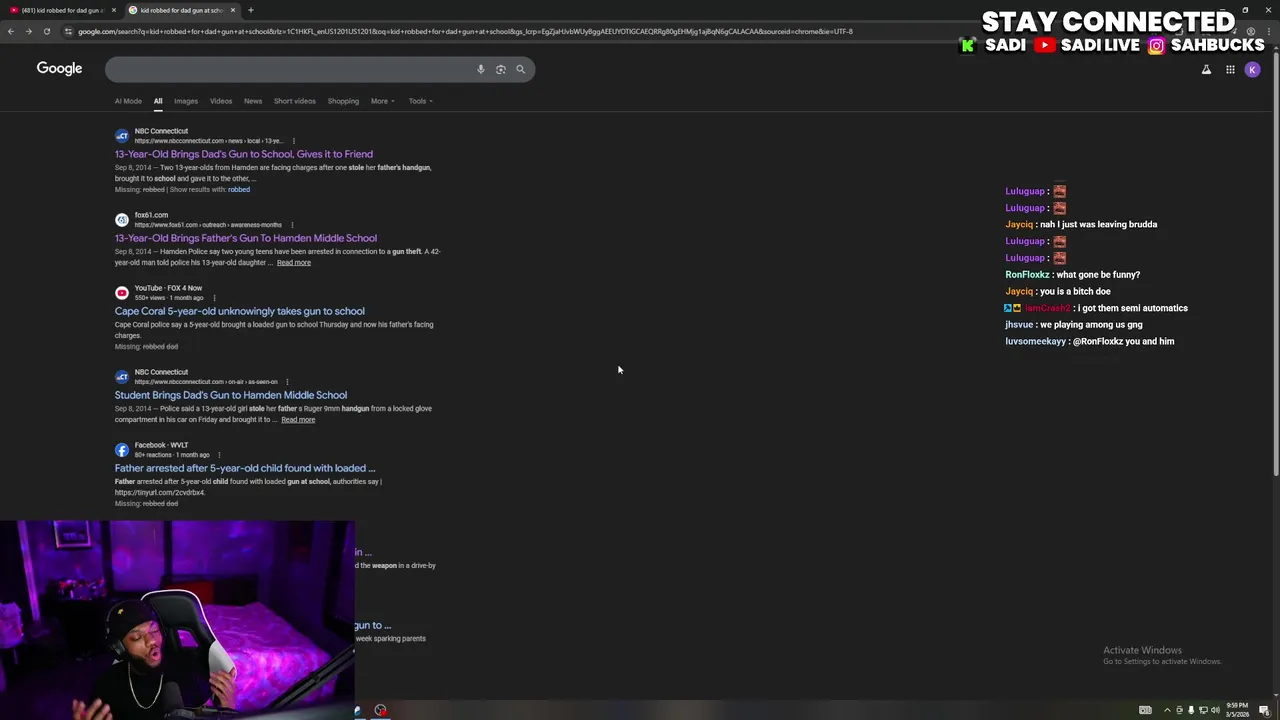Click fox61.com site favicon
The width and height of the screenshot is (1280, 720).
pos(122,220)
